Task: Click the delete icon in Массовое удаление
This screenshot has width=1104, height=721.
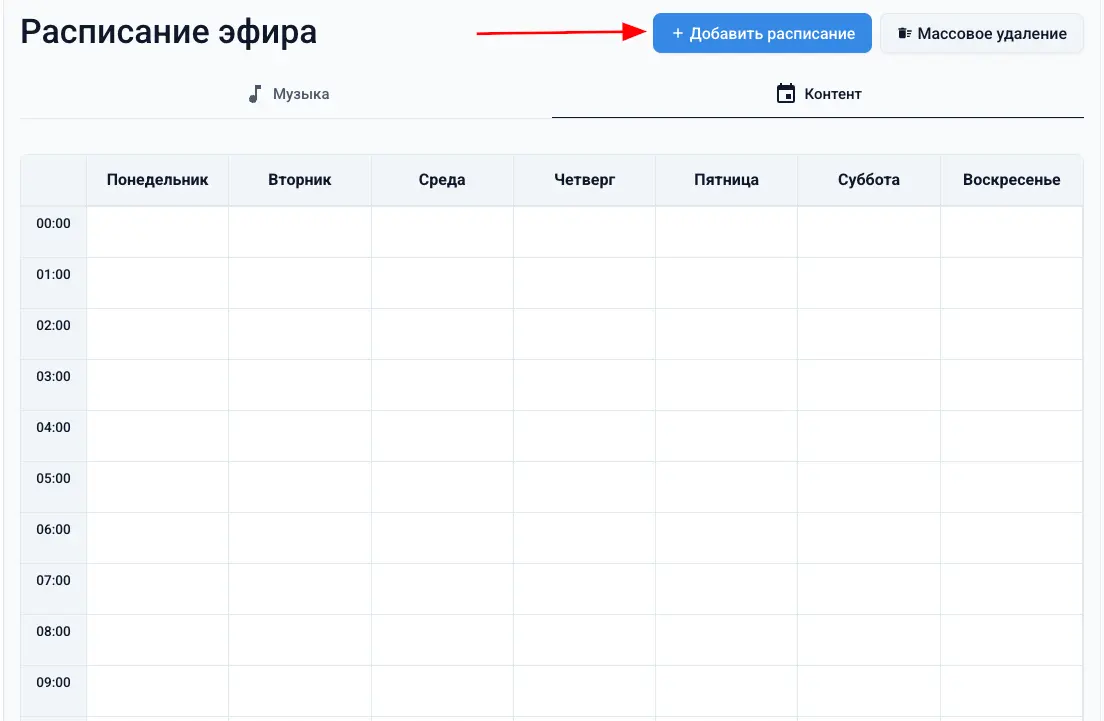Action: coord(904,33)
